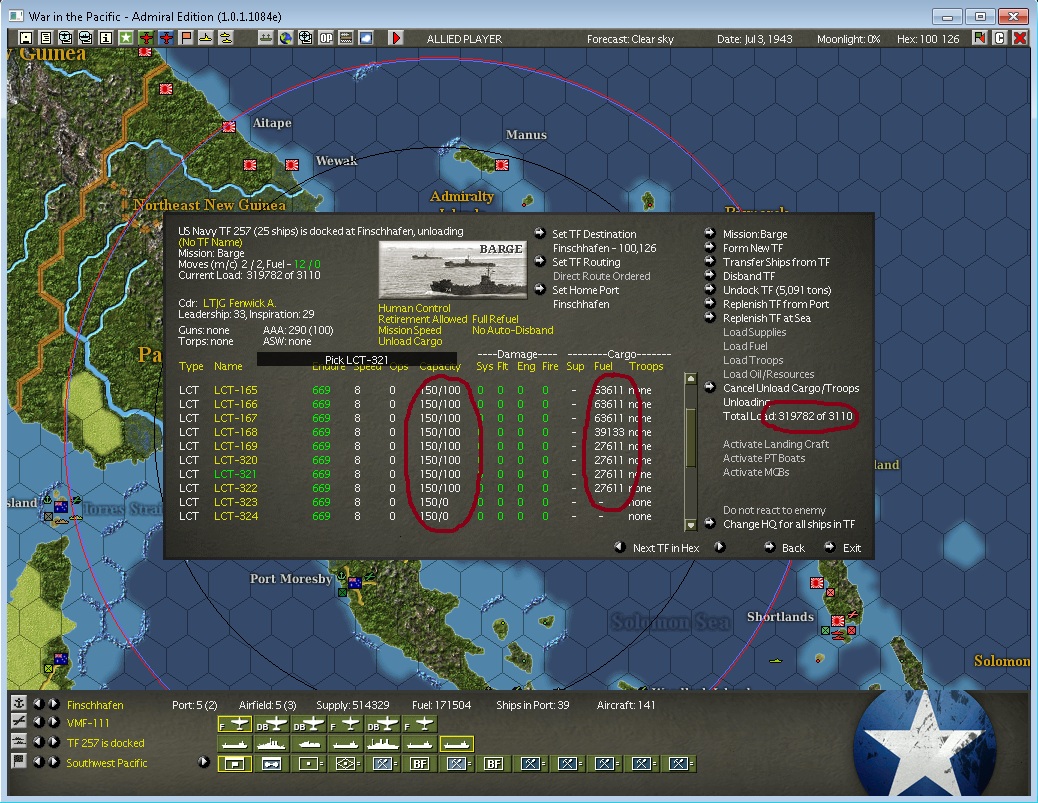Click the Exit button in TF dialog
Image resolution: width=1038 pixels, height=803 pixels.
(851, 548)
